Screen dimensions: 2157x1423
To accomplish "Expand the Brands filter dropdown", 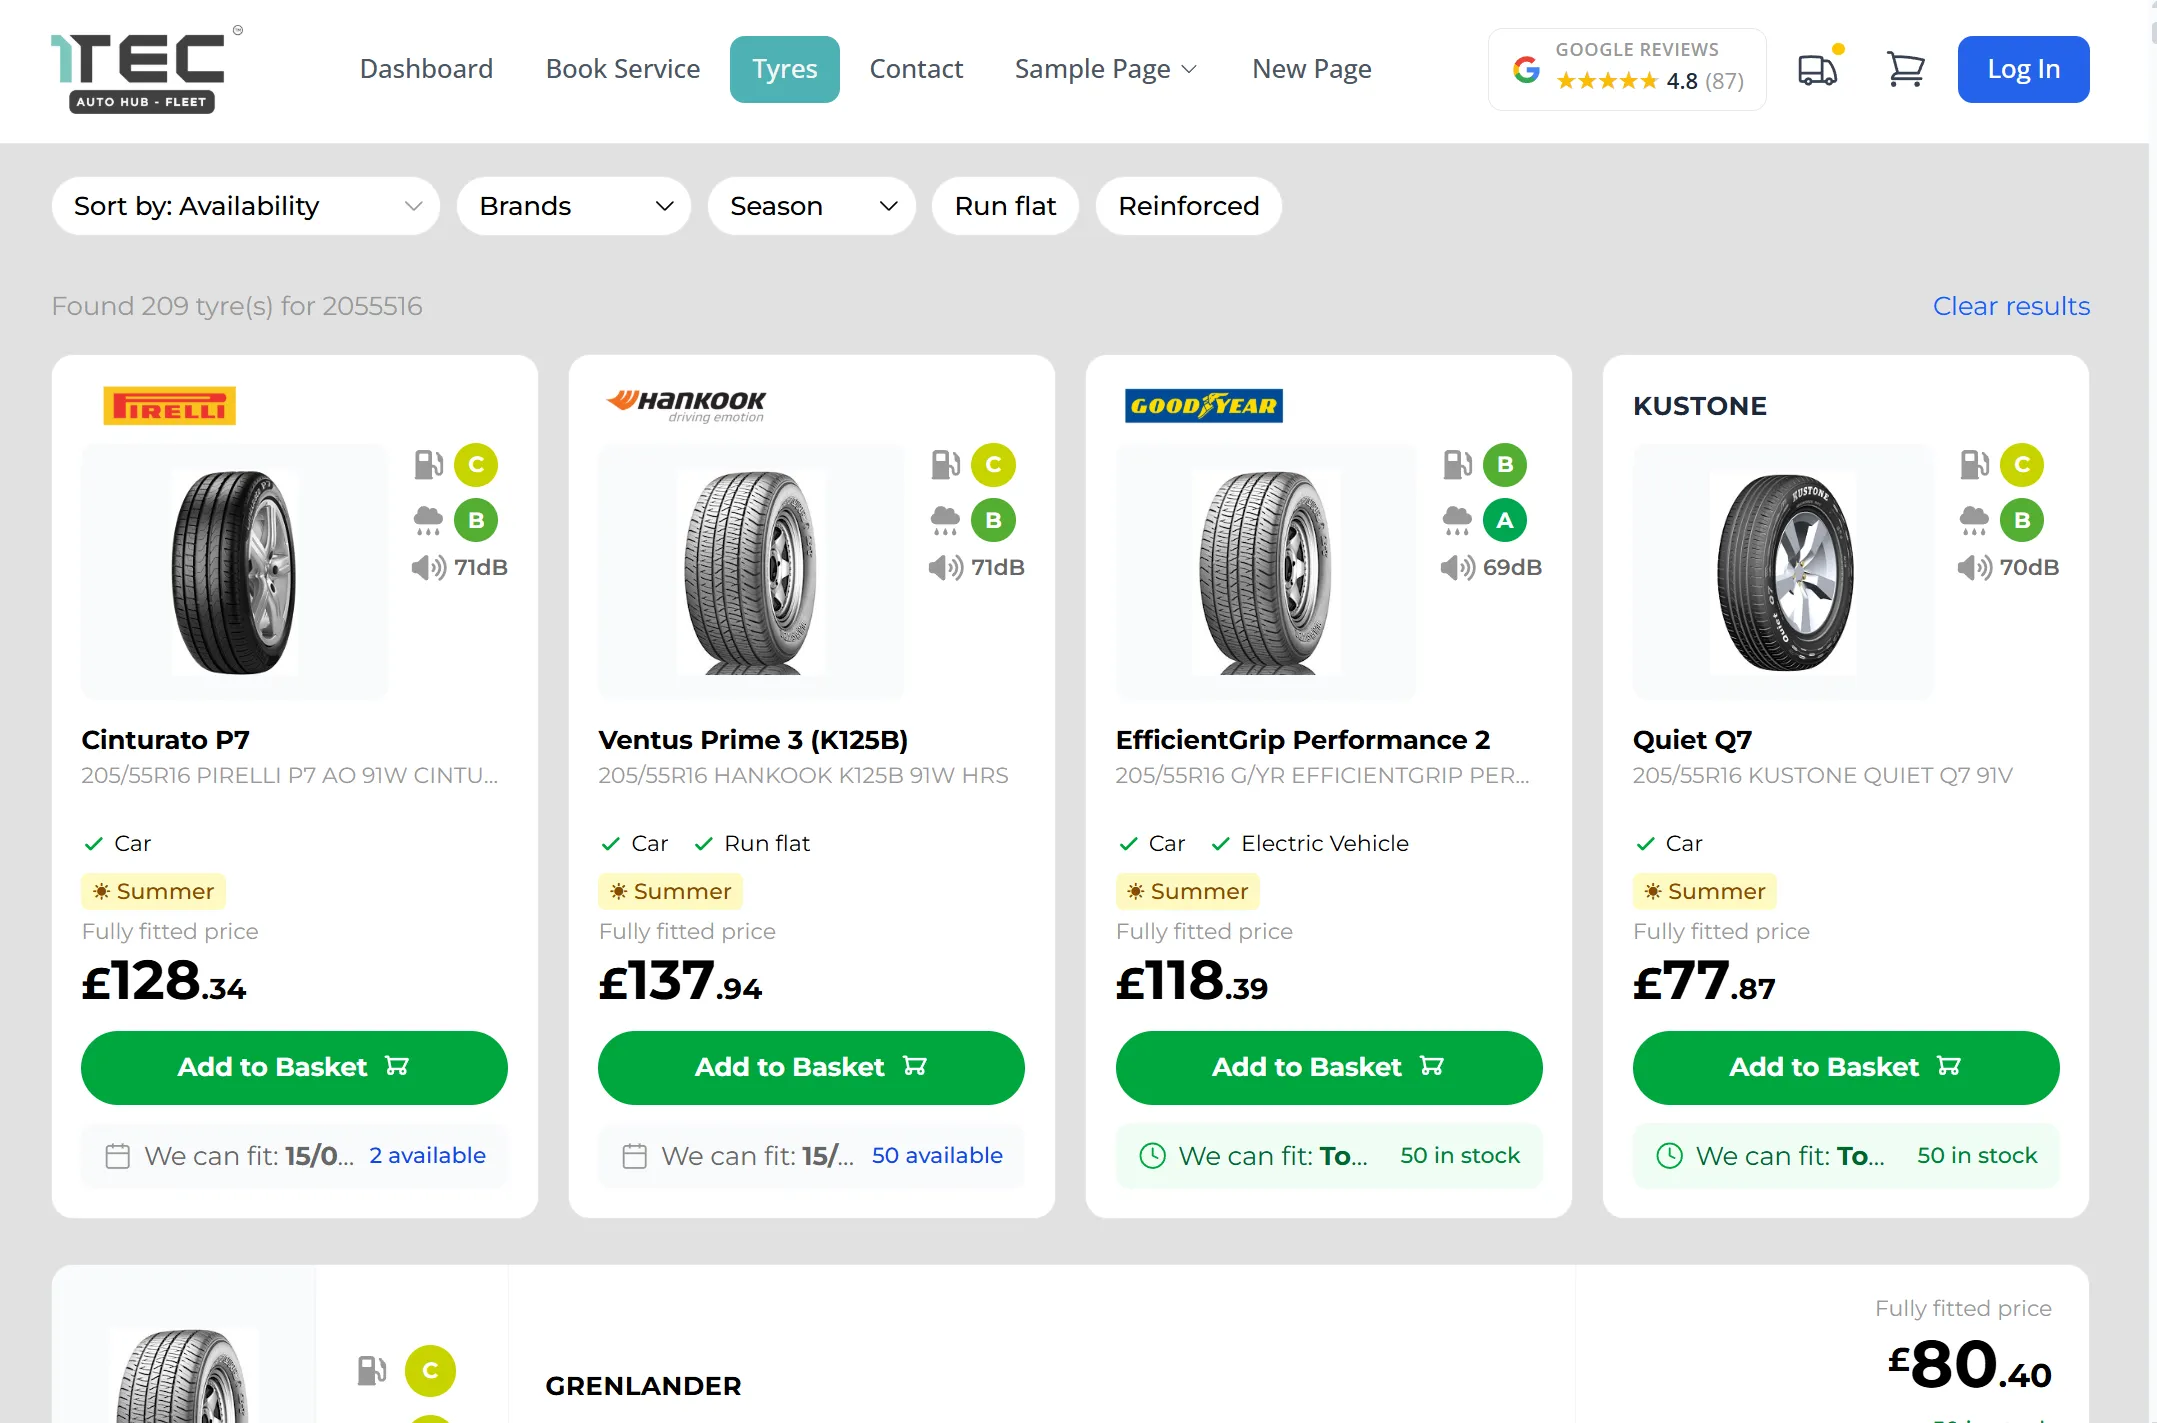I will (x=573, y=206).
